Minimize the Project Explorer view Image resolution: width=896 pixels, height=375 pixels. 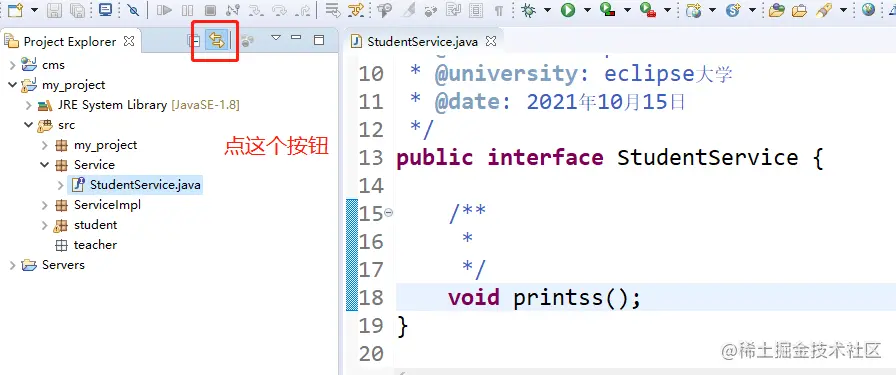(x=296, y=38)
